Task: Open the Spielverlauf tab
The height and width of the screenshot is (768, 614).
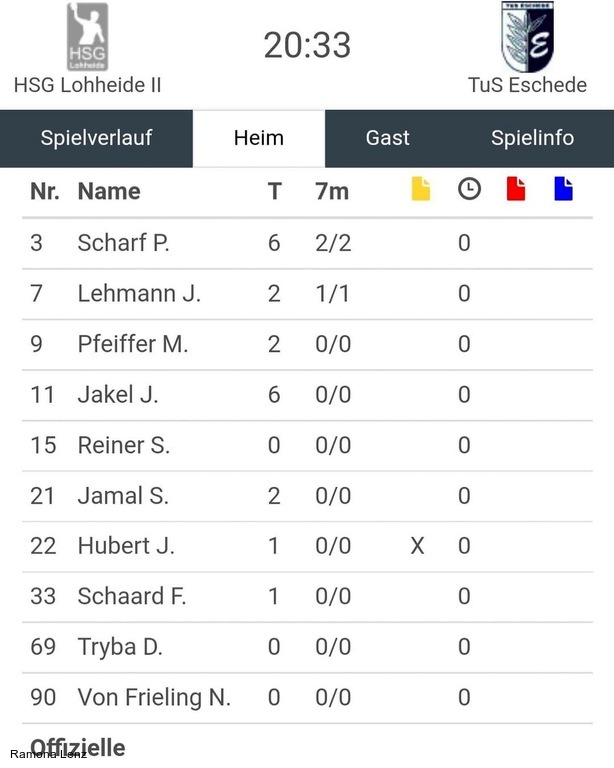Action: point(96,138)
